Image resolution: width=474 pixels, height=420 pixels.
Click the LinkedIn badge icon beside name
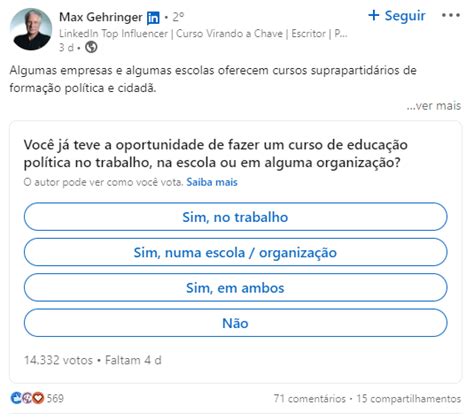pos(153,18)
